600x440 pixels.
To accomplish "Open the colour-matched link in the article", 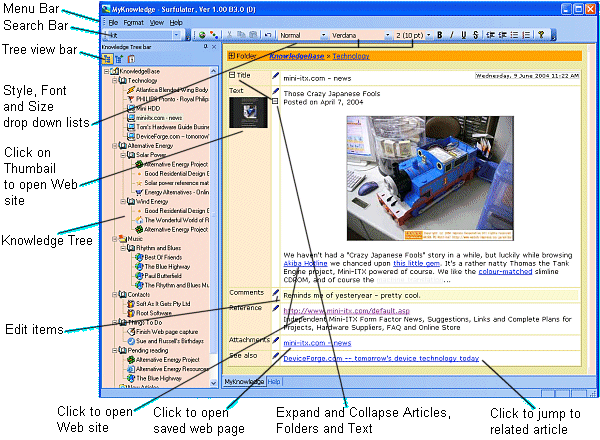I will tap(505, 272).
